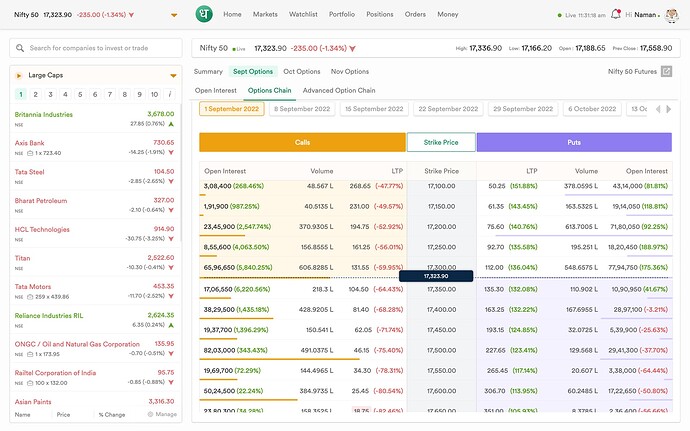Switch to the Open Interest tab

216,90
